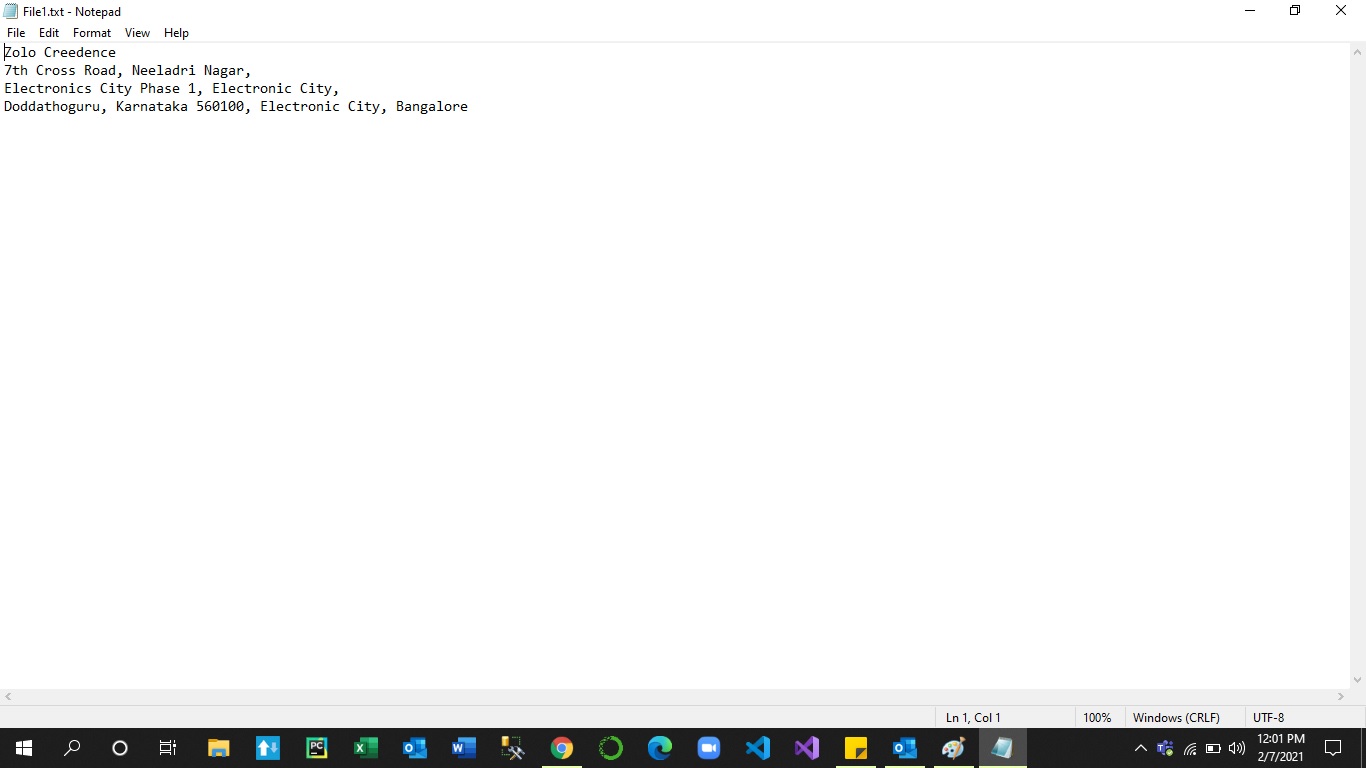Click the Windows Start button

tap(23, 748)
